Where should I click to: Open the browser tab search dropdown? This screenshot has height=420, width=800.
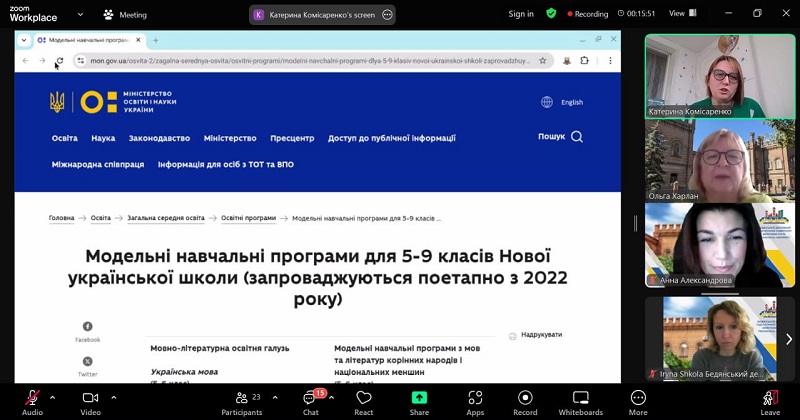tap(24, 40)
